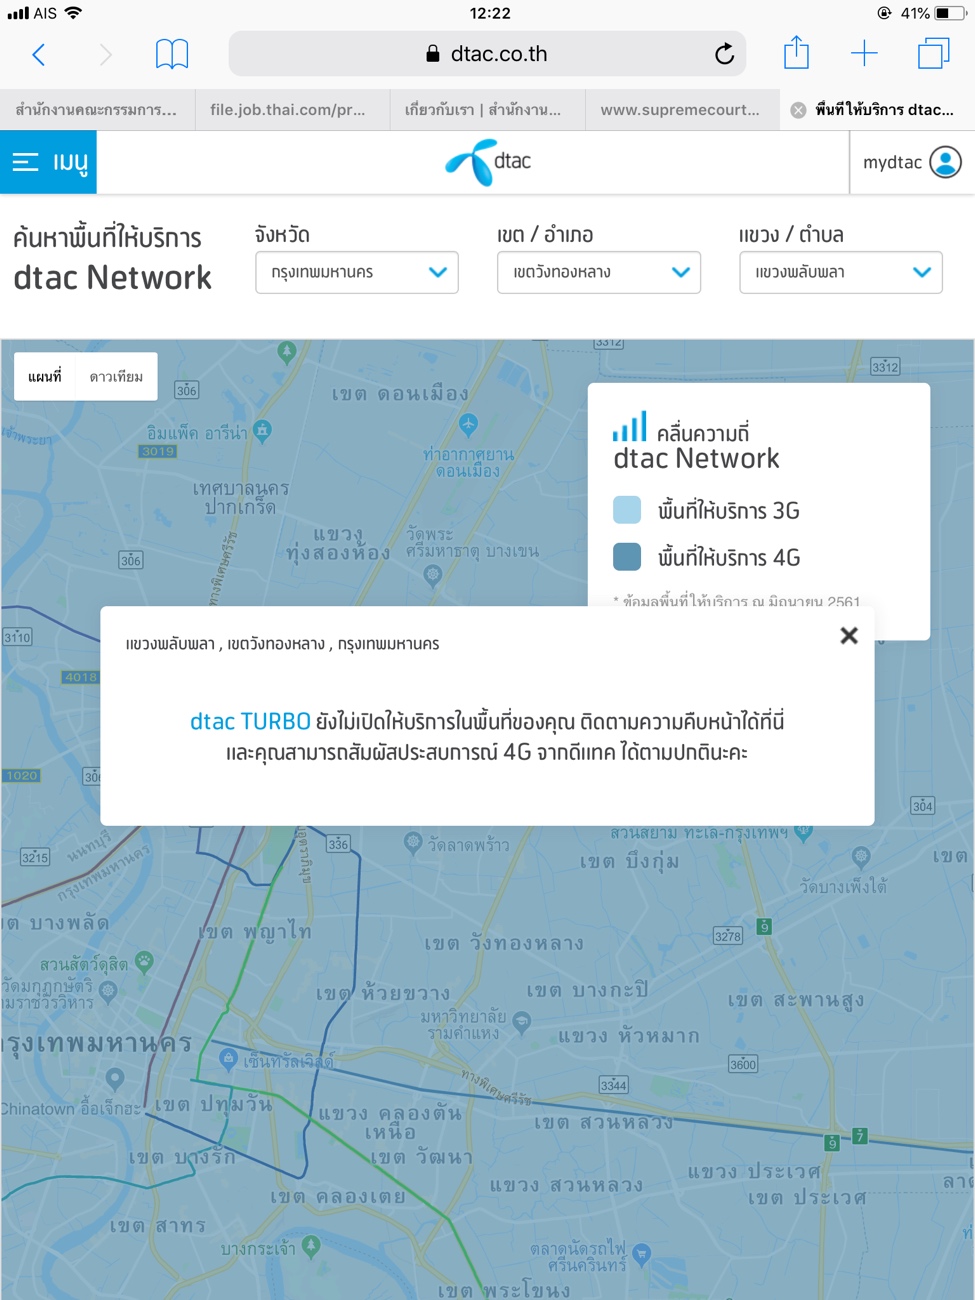Click the 4G coverage dark blue swatch
Screen dimensions: 975x1300
[627, 557]
